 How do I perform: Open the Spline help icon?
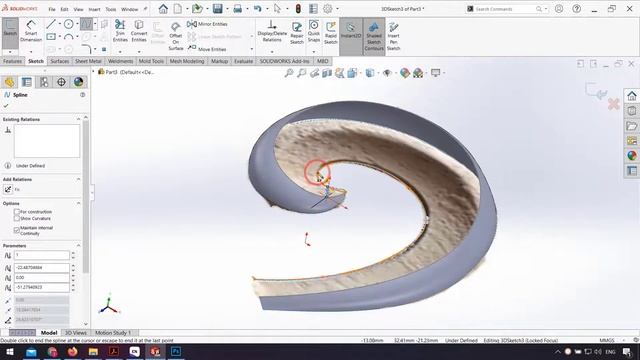[x=82, y=95]
